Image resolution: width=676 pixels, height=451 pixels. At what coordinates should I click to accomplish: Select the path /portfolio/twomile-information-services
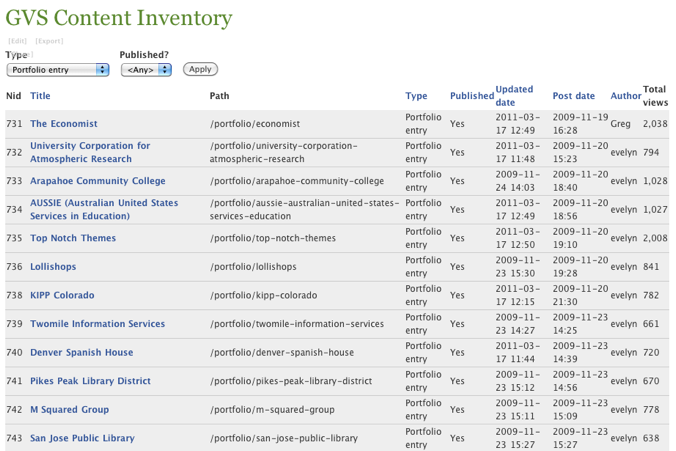[x=297, y=324]
